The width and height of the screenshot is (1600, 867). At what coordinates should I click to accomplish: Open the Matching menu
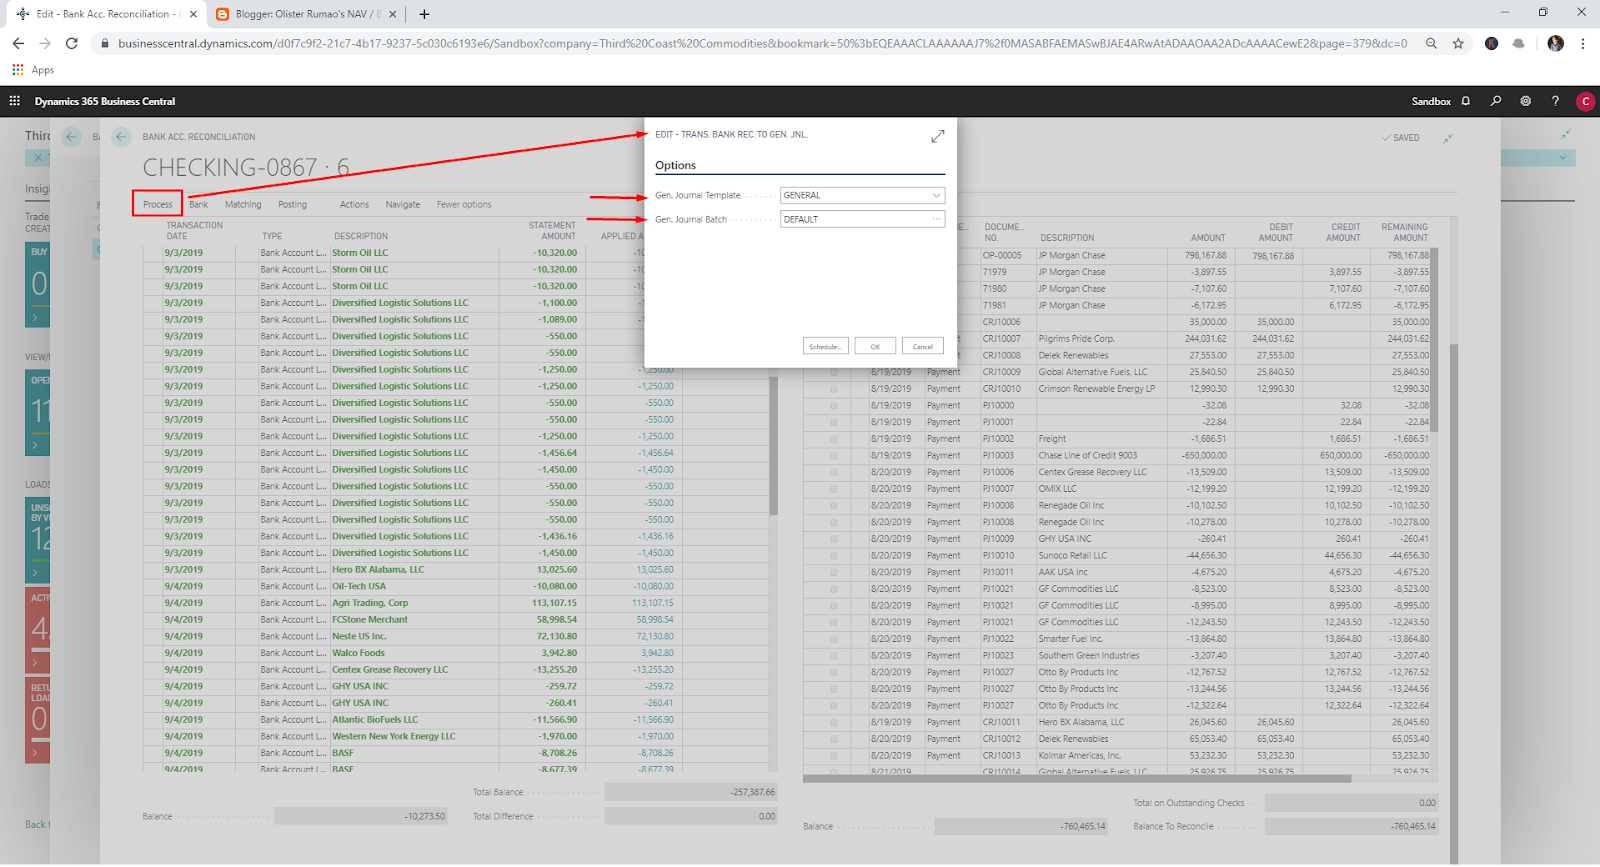(243, 204)
